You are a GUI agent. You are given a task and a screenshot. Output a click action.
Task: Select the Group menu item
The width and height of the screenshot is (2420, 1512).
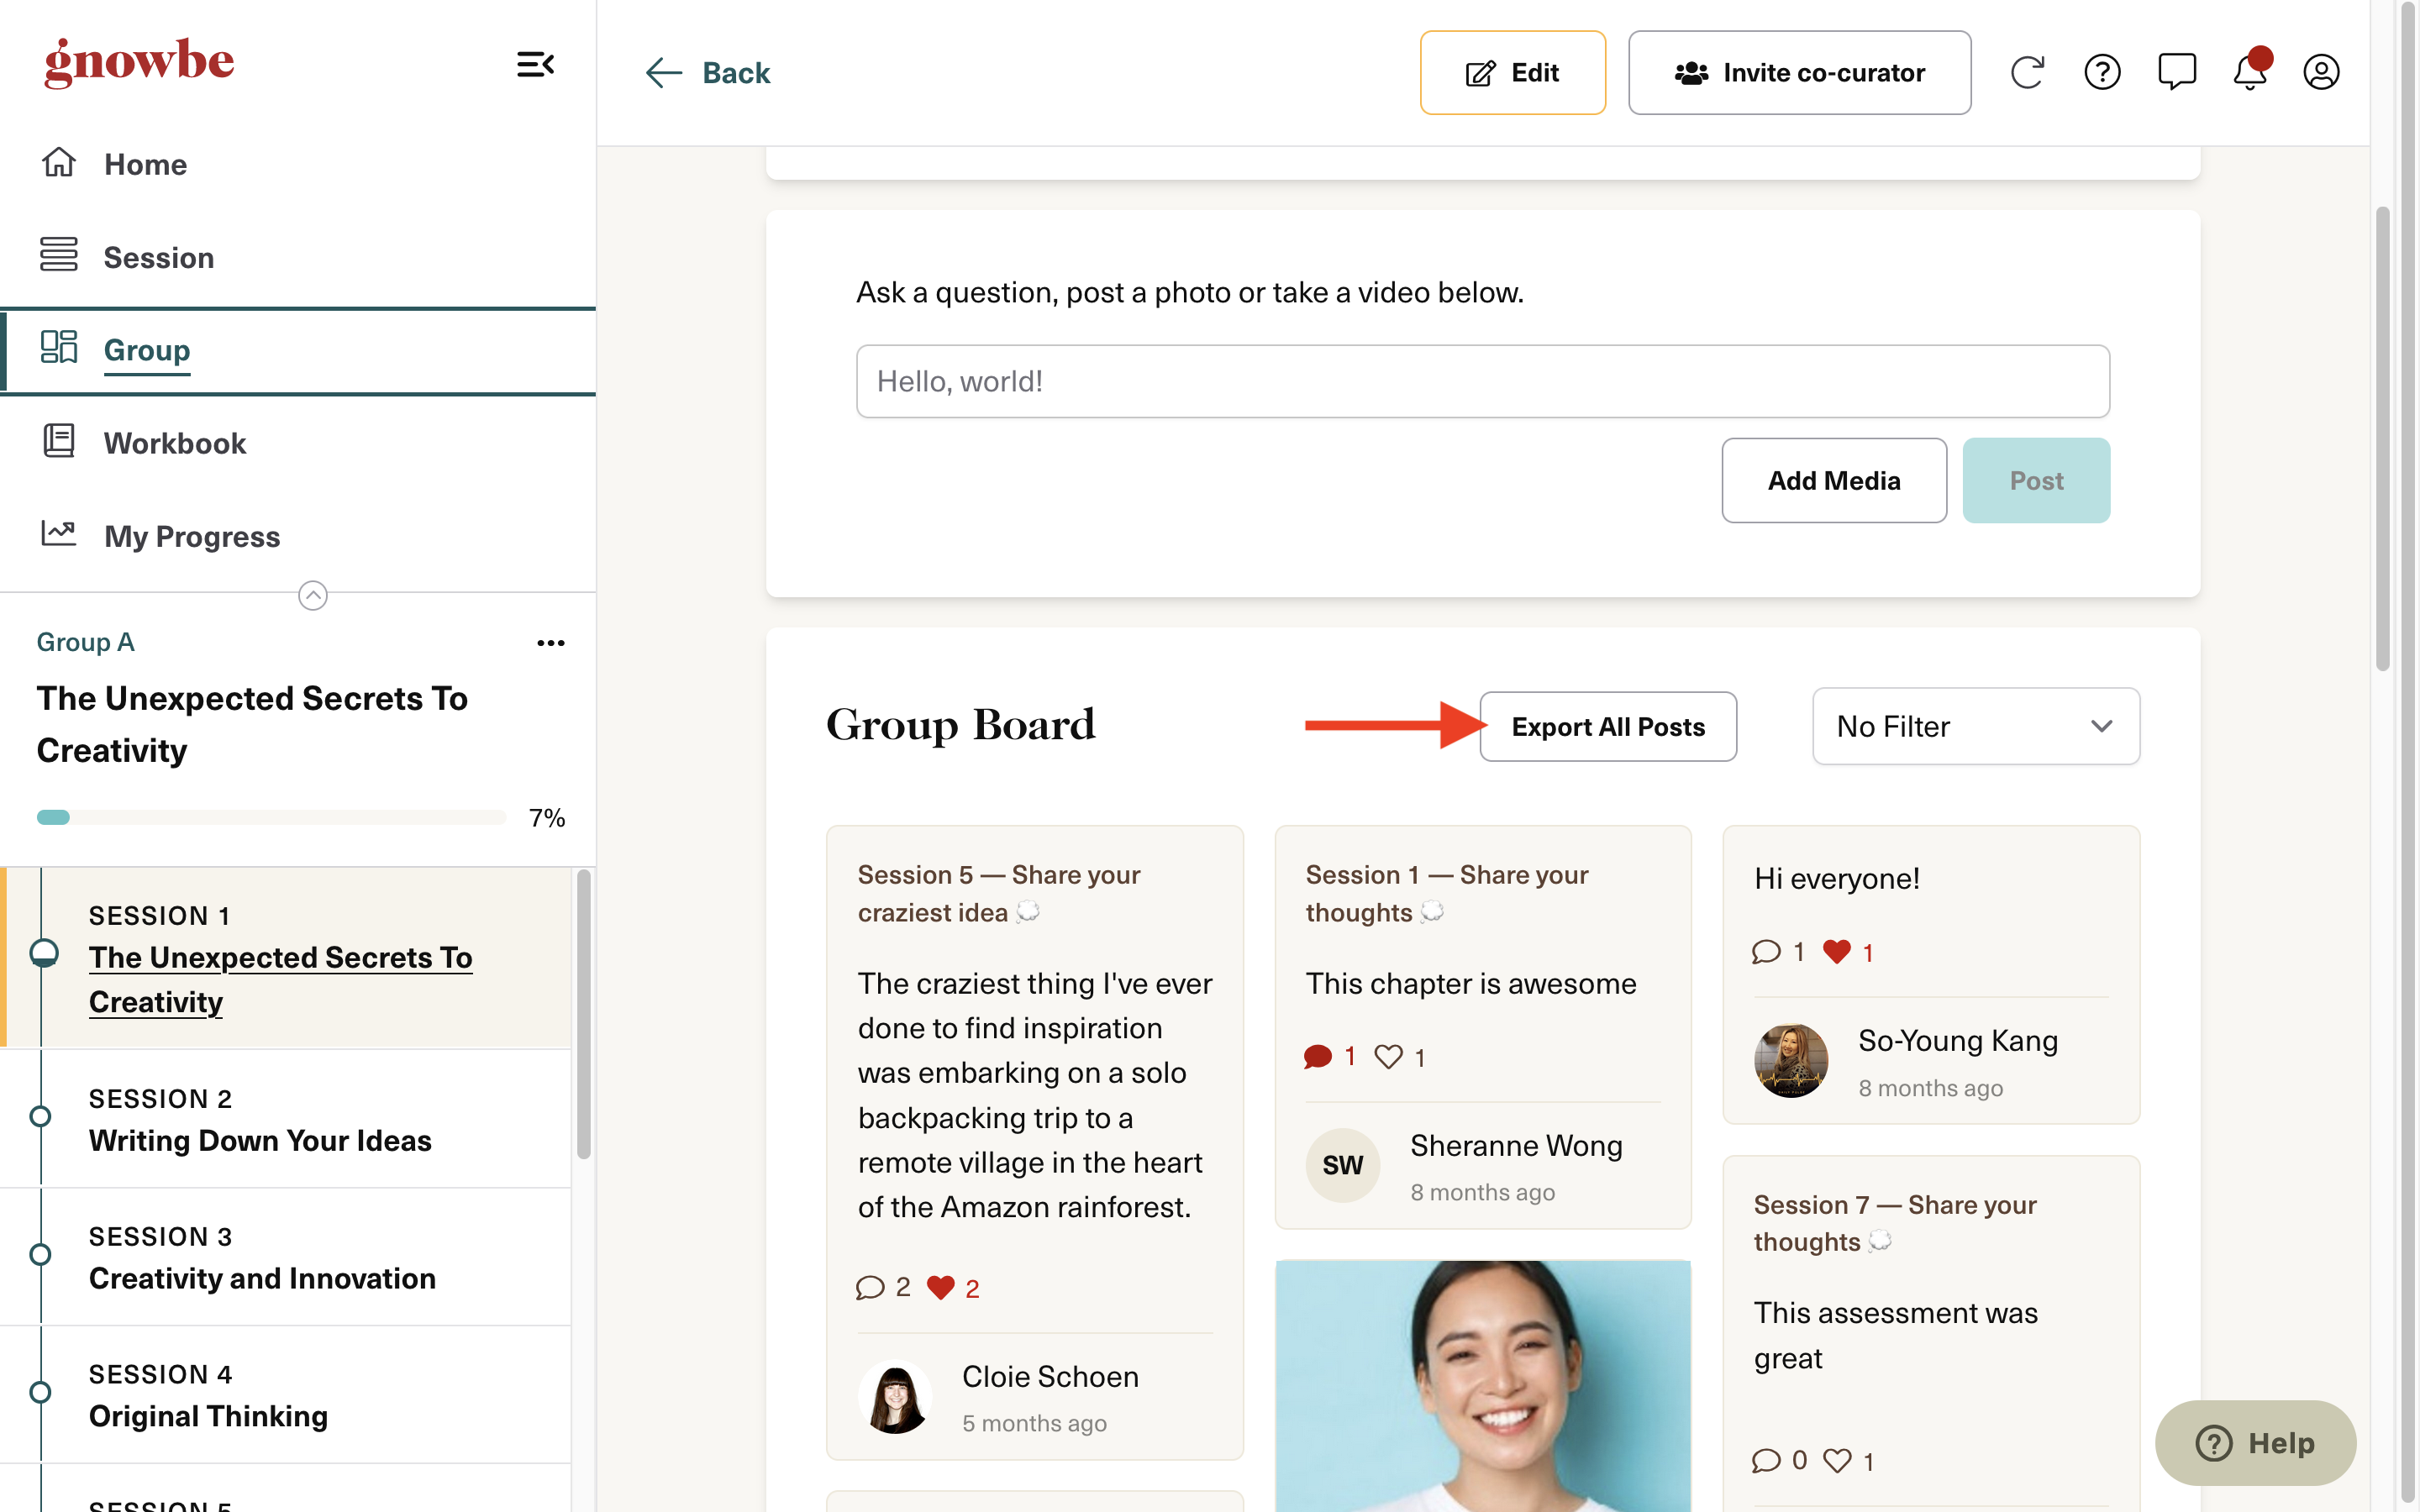(298, 350)
